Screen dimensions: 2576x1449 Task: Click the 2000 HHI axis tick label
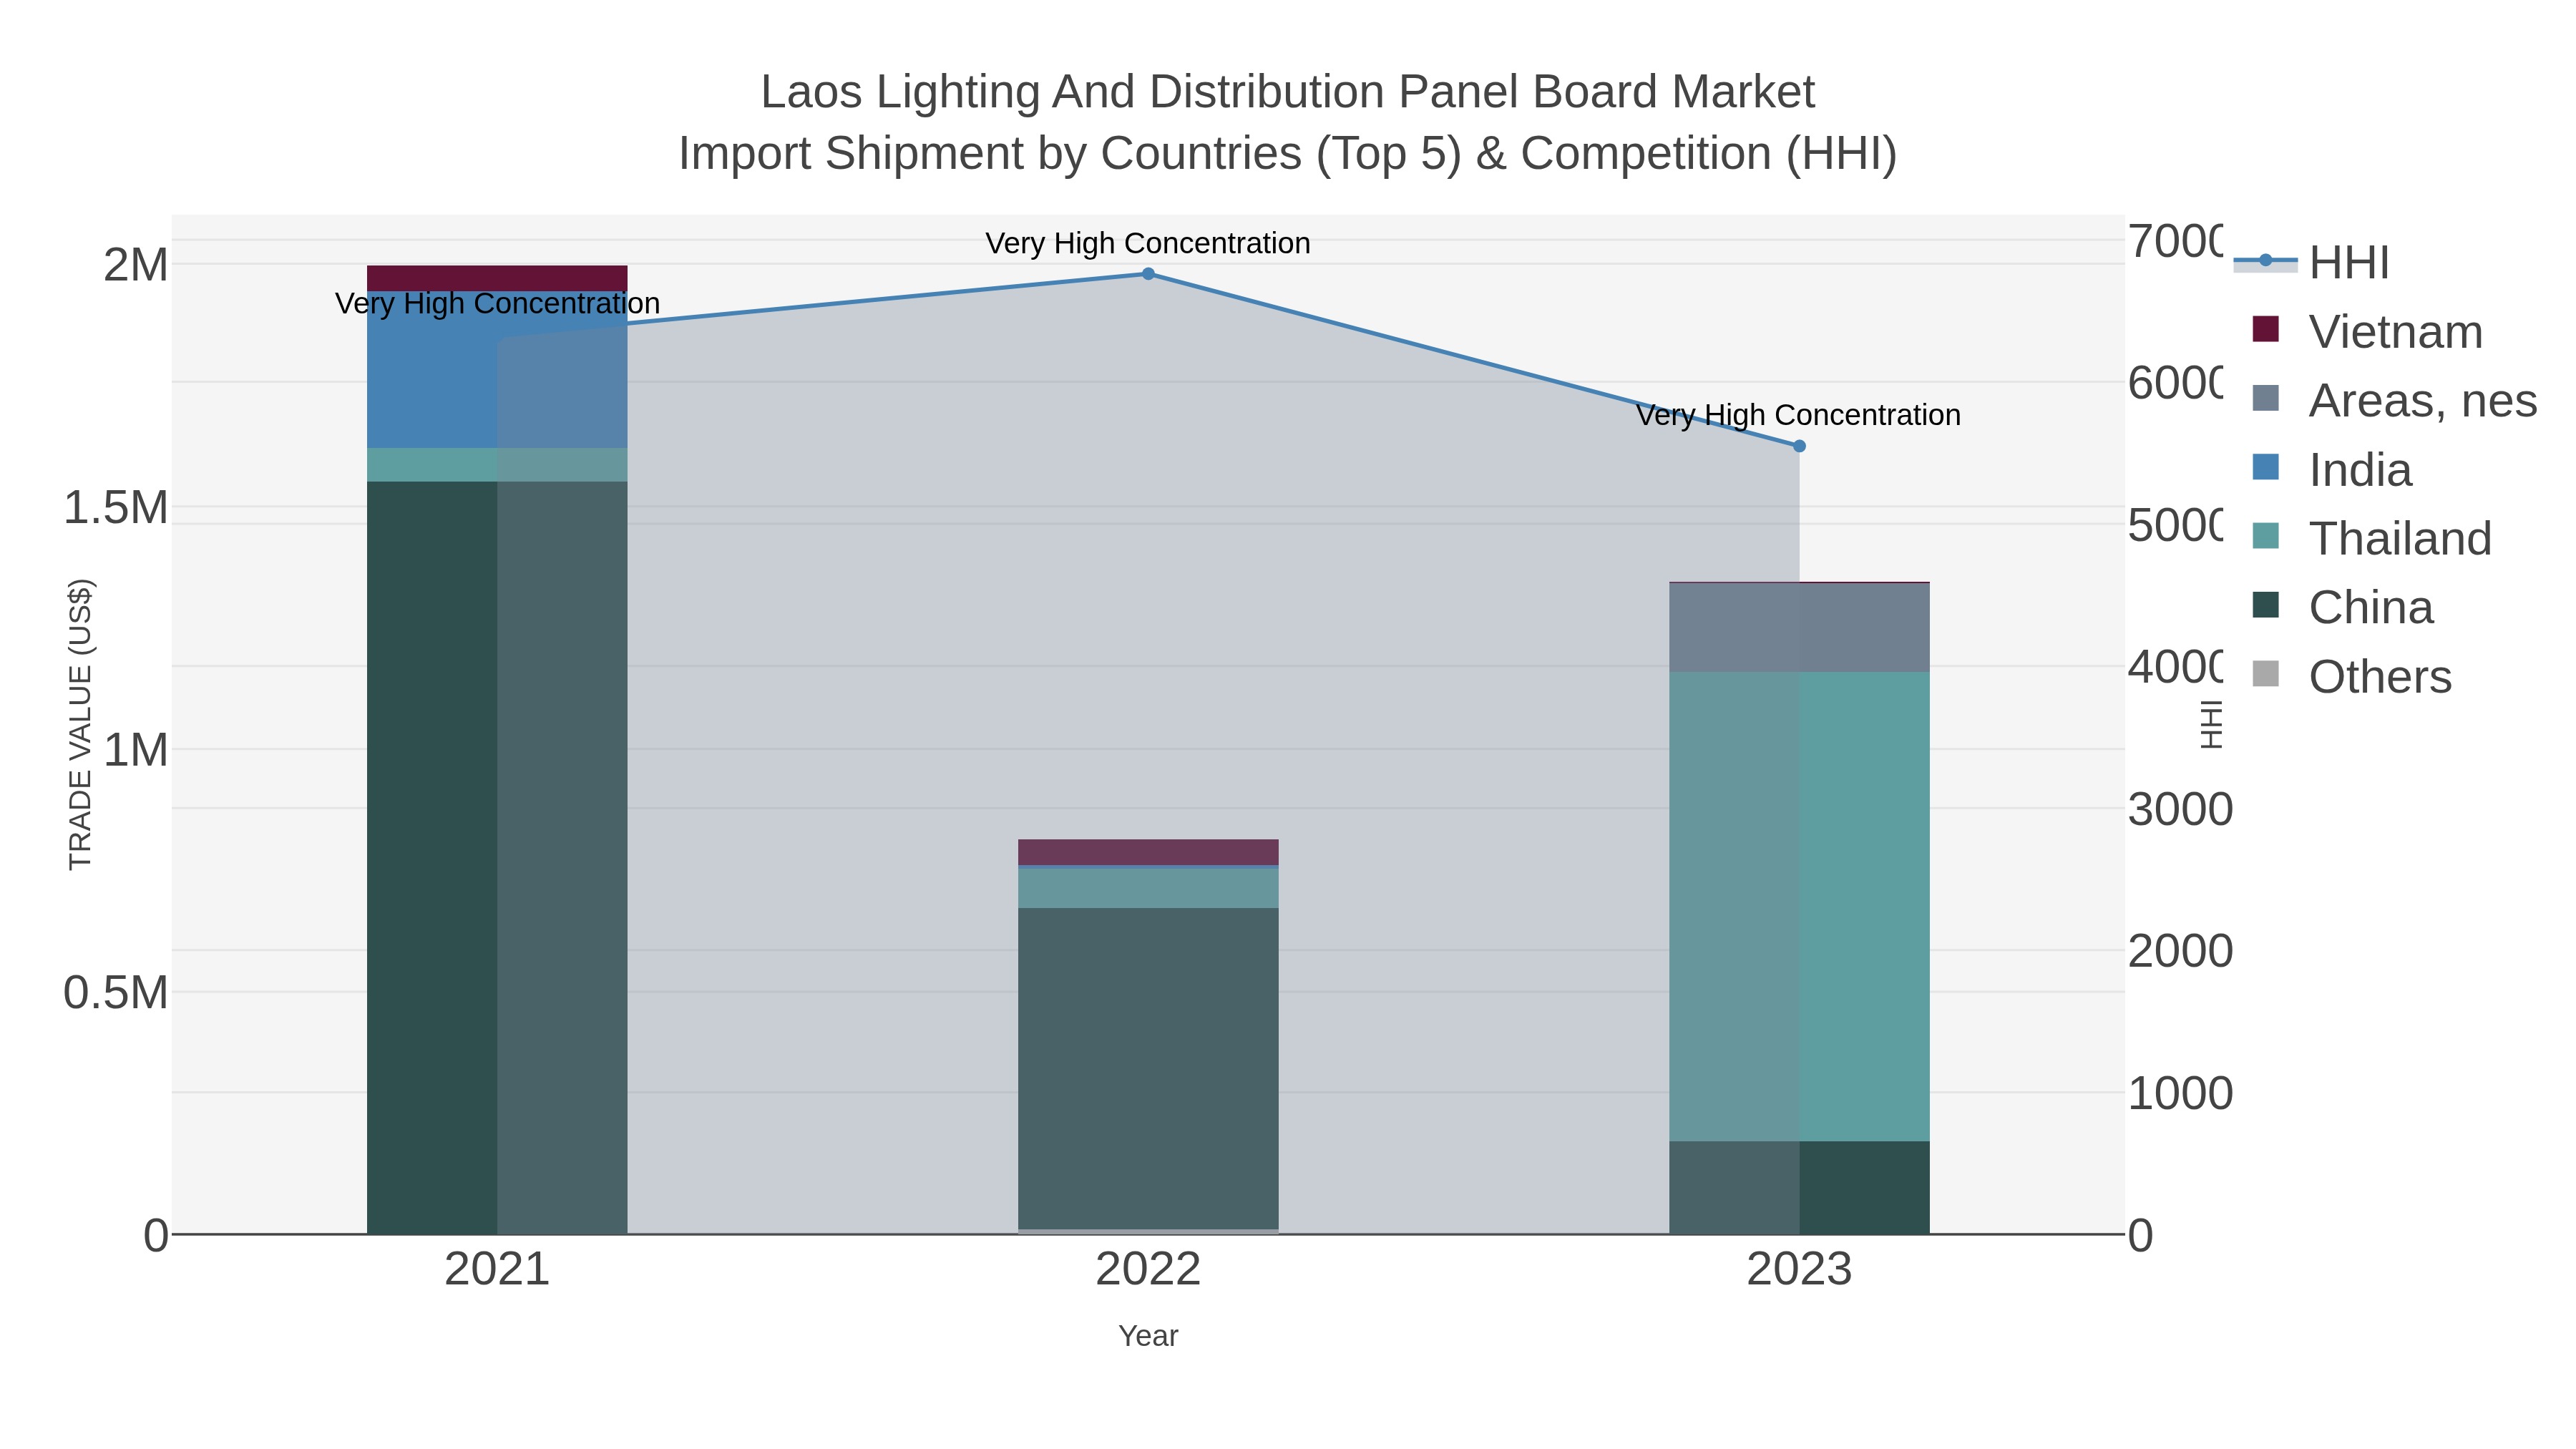[x=2180, y=951]
